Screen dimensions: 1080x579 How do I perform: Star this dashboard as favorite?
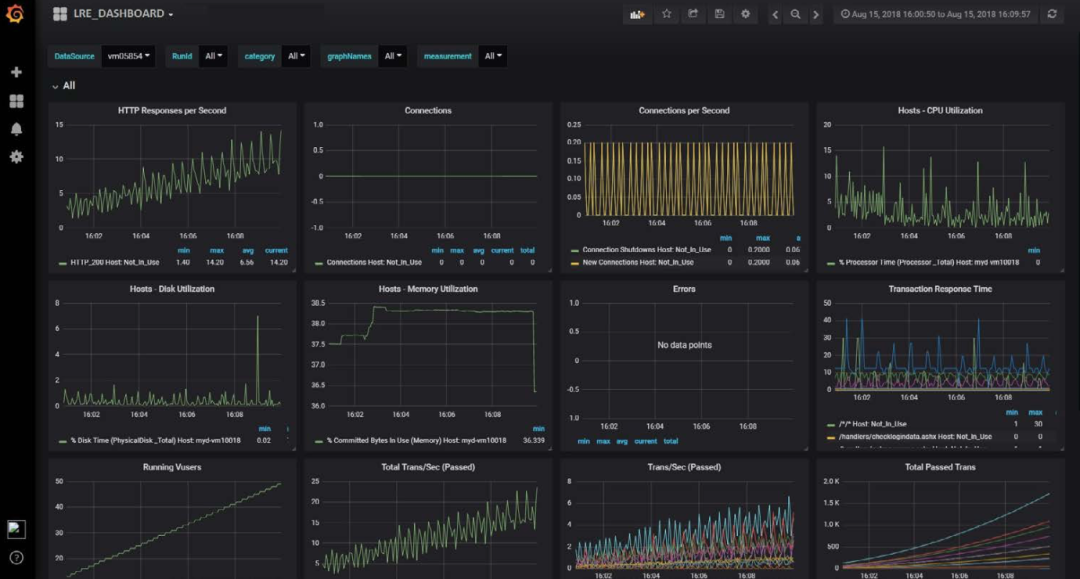(x=666, y=14)
